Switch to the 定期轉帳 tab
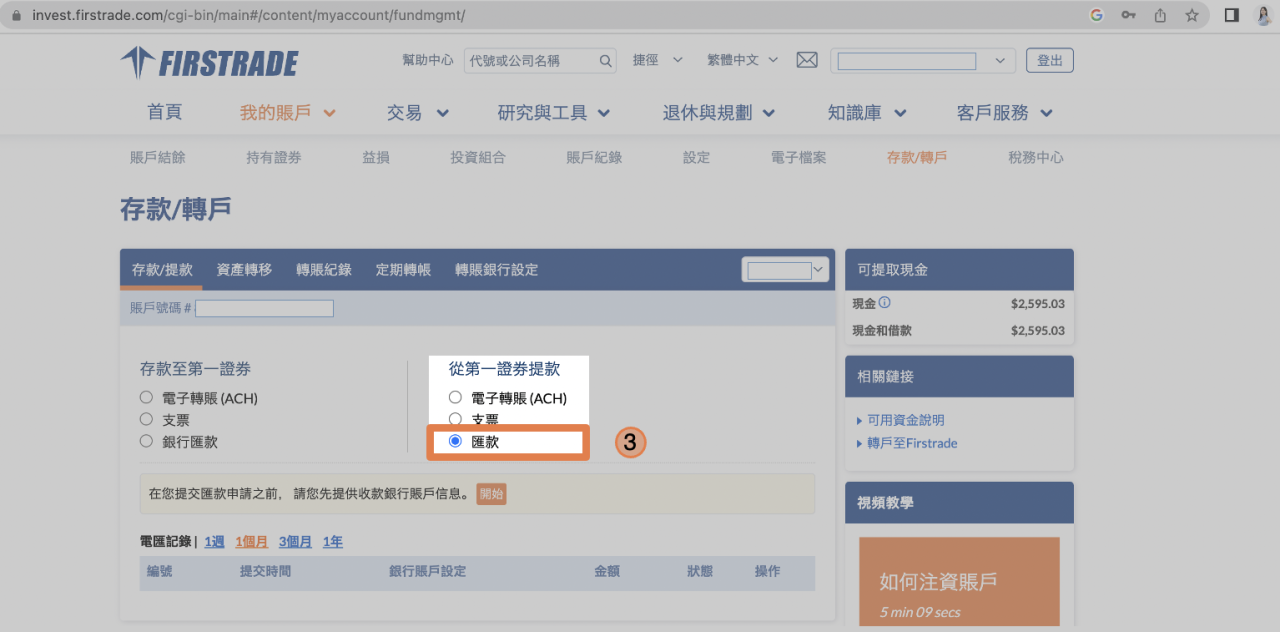1280x632 pixels. tap(403, 269)
